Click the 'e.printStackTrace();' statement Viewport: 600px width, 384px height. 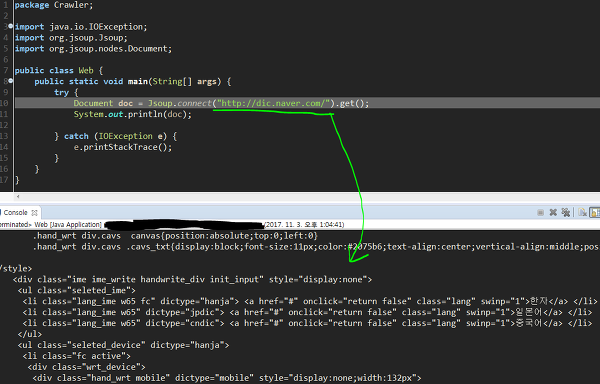coord(123,147)
